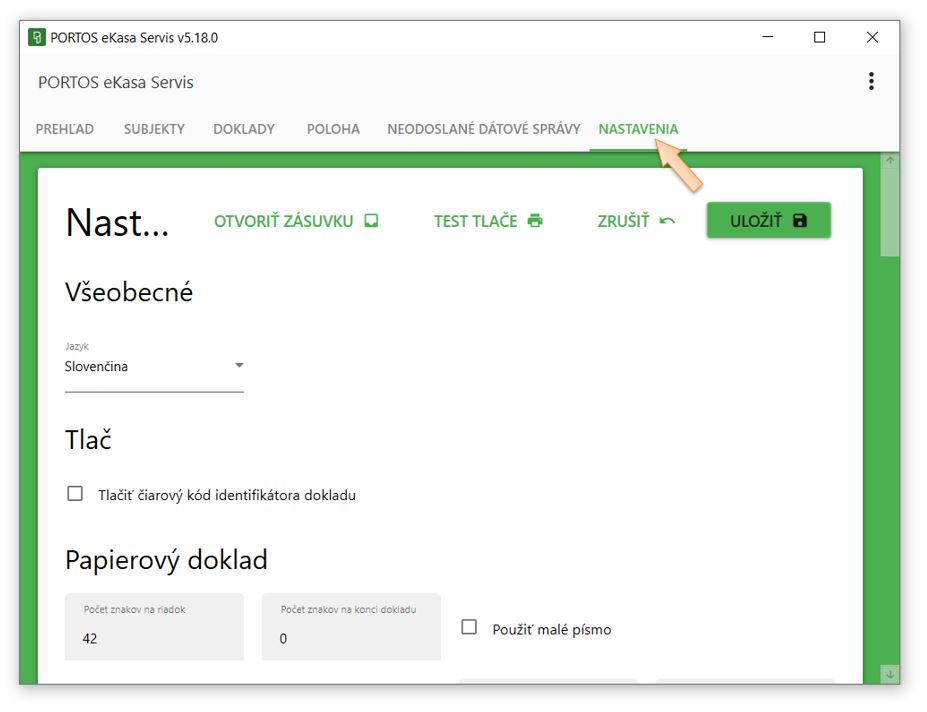Enable Tlačiť čiarový kód identifikátora dokladu checkbox
Viewport: 927px width, 712px height.
tap(75, 494)
